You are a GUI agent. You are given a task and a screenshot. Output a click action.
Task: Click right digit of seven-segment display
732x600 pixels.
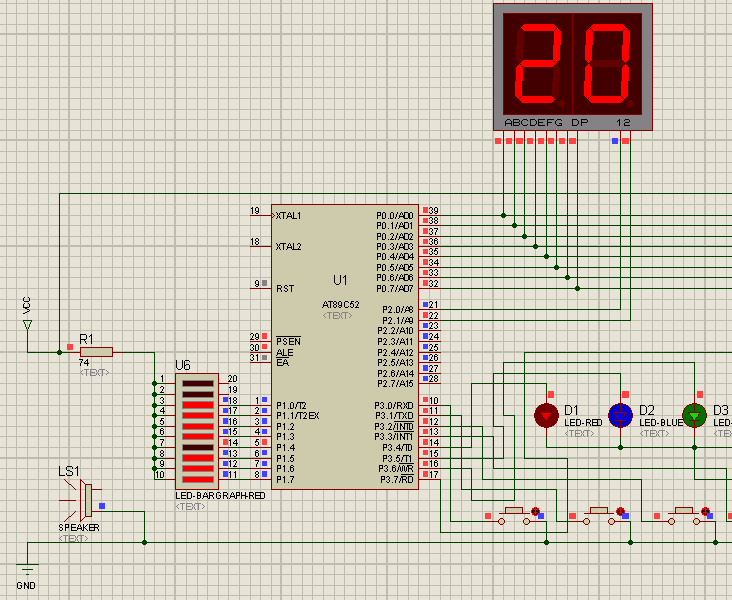point(607,64)
